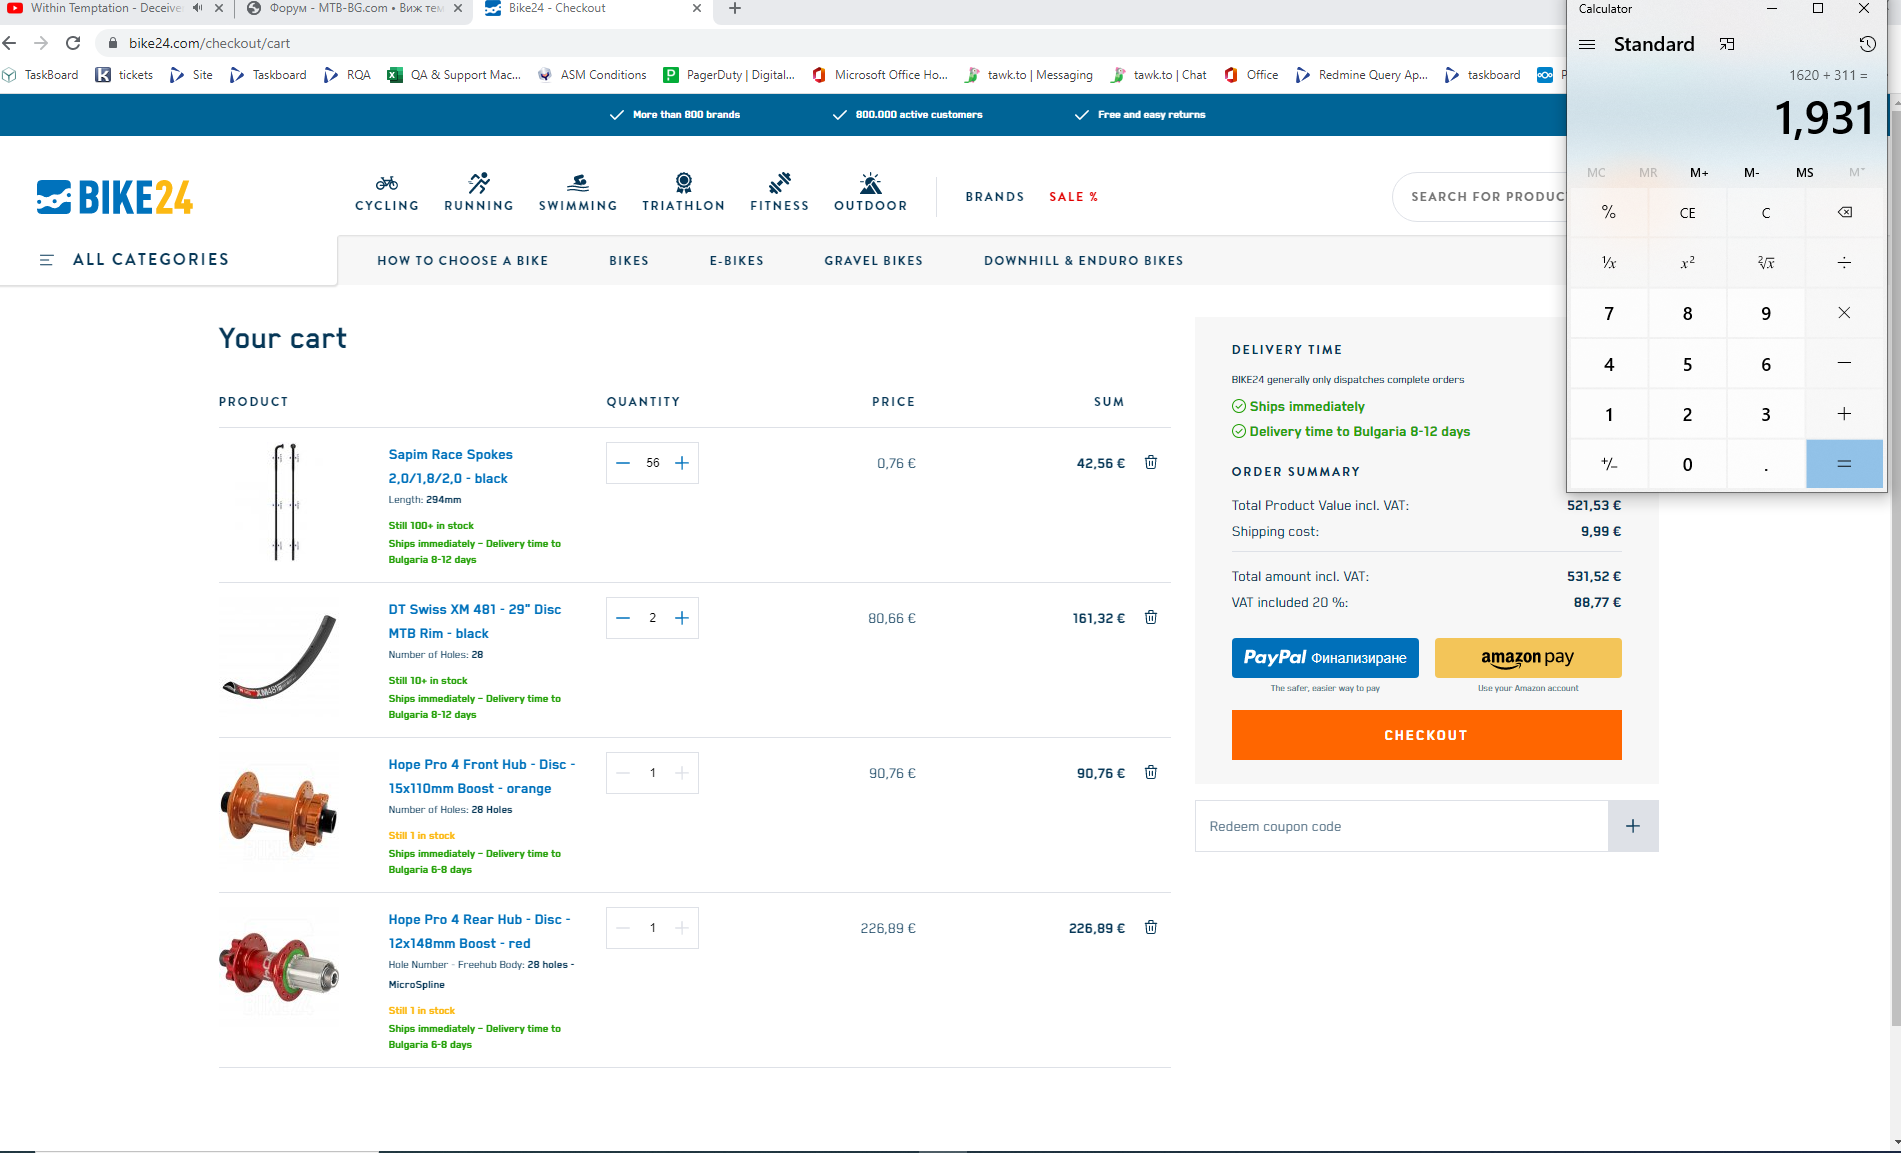This screenshot has width=1901, height=1153.
Task: Mute the Within Temptation tab audio
Action: point(198,8)
